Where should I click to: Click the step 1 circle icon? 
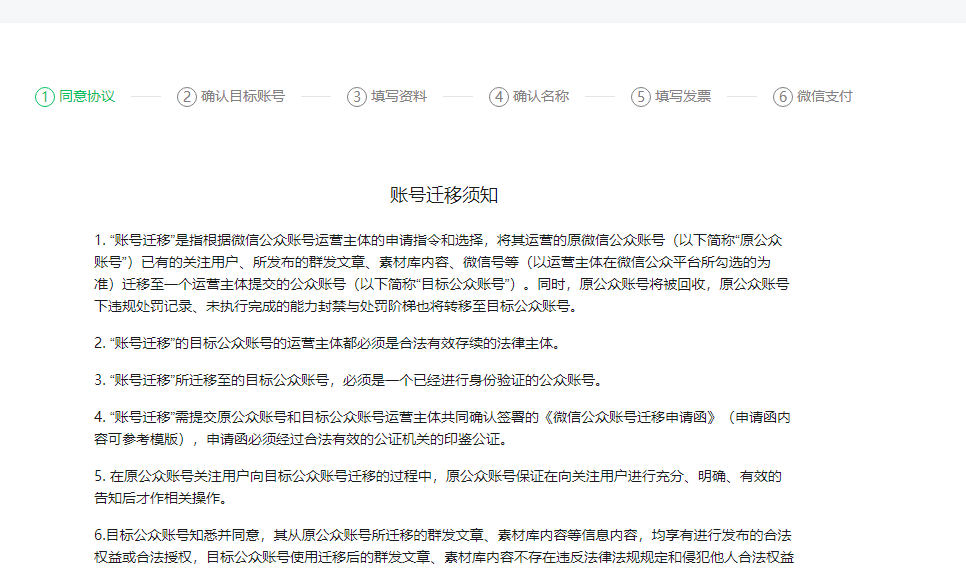click(45, 97)
